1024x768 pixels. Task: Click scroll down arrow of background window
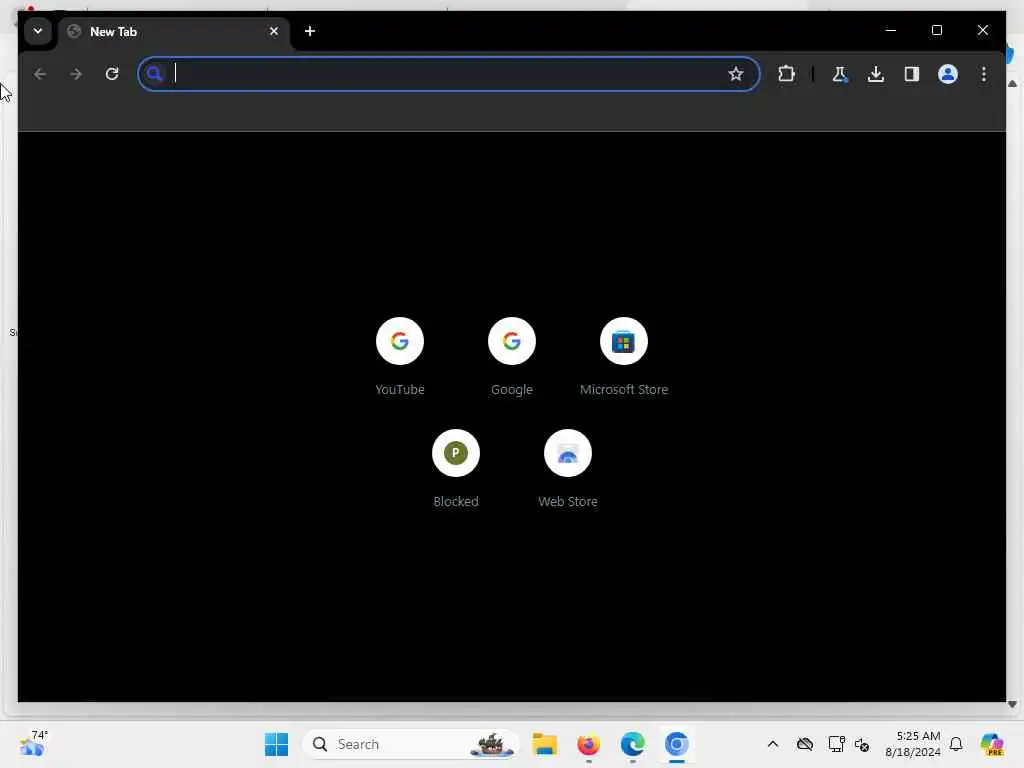coord(1012,704)
